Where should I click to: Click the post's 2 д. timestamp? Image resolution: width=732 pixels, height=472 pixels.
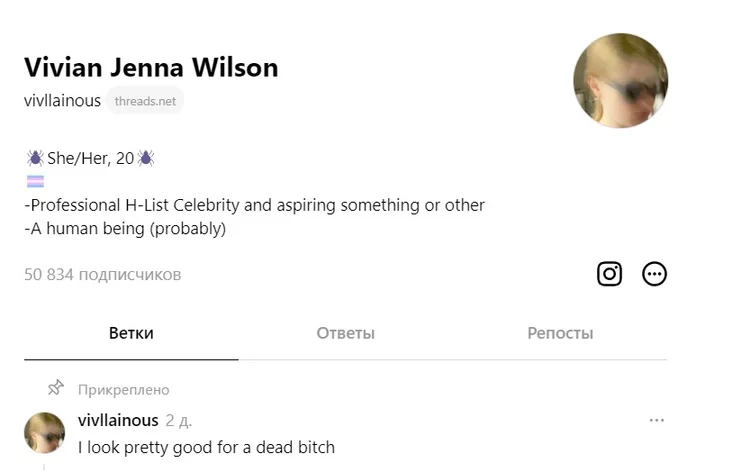coord(180,420)
